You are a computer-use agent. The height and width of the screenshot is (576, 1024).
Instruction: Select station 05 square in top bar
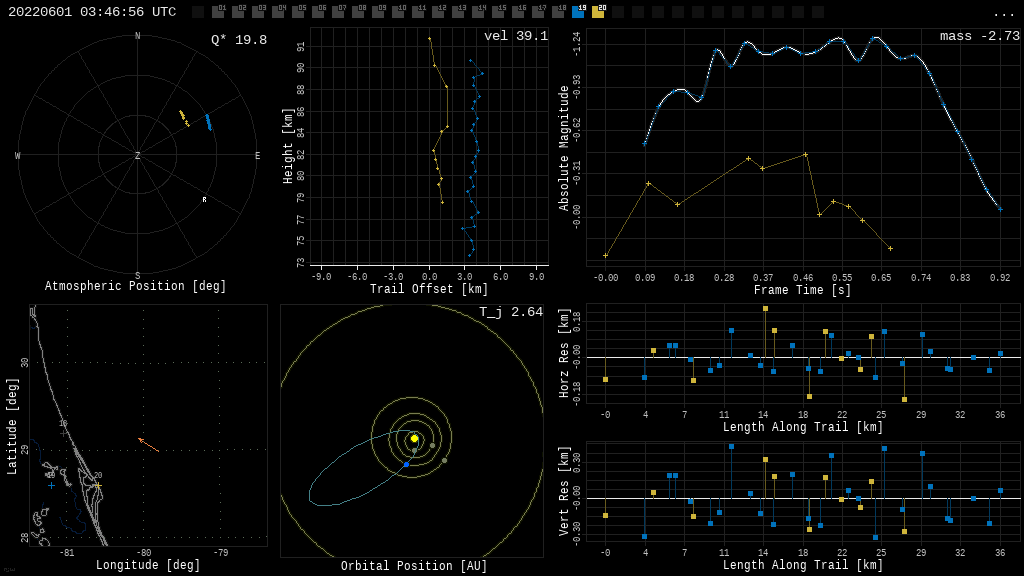click(x=298, y=12)
